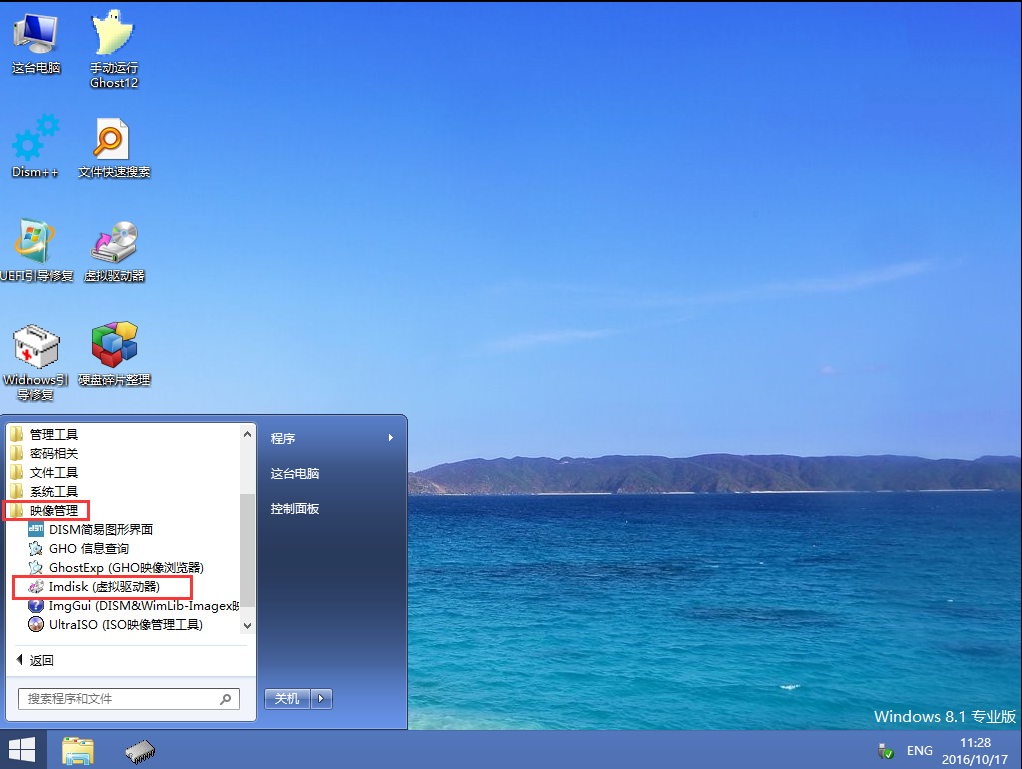Image resolution: width=1022 pixels, height=769 pixels.
Task: Expand the 系统工具 folder
Action: coord(53,492)
